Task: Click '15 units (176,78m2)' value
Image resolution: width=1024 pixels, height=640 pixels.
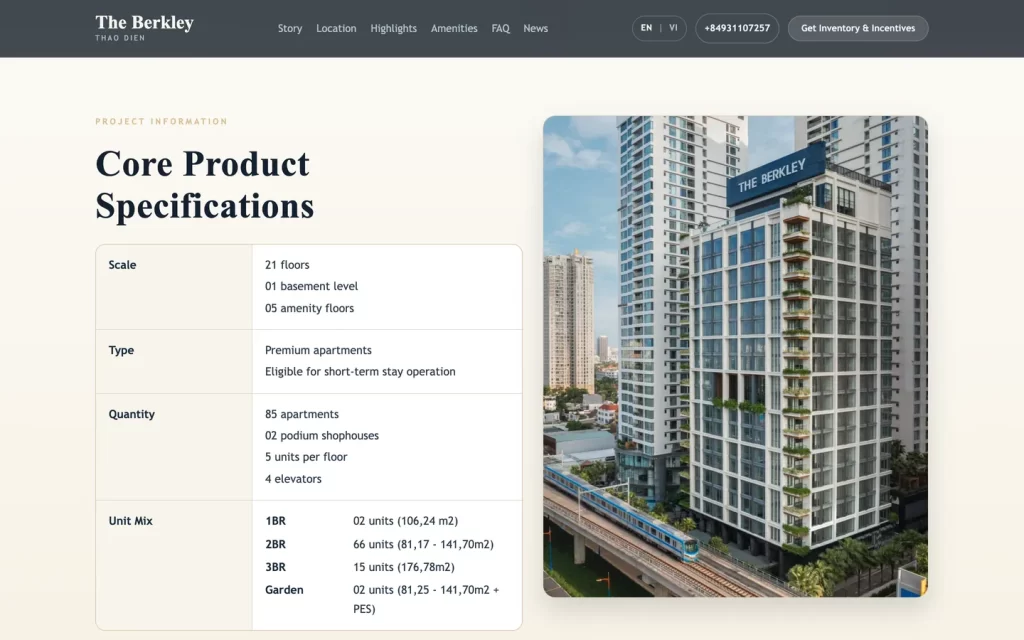Action: click(x=404, y=567)
